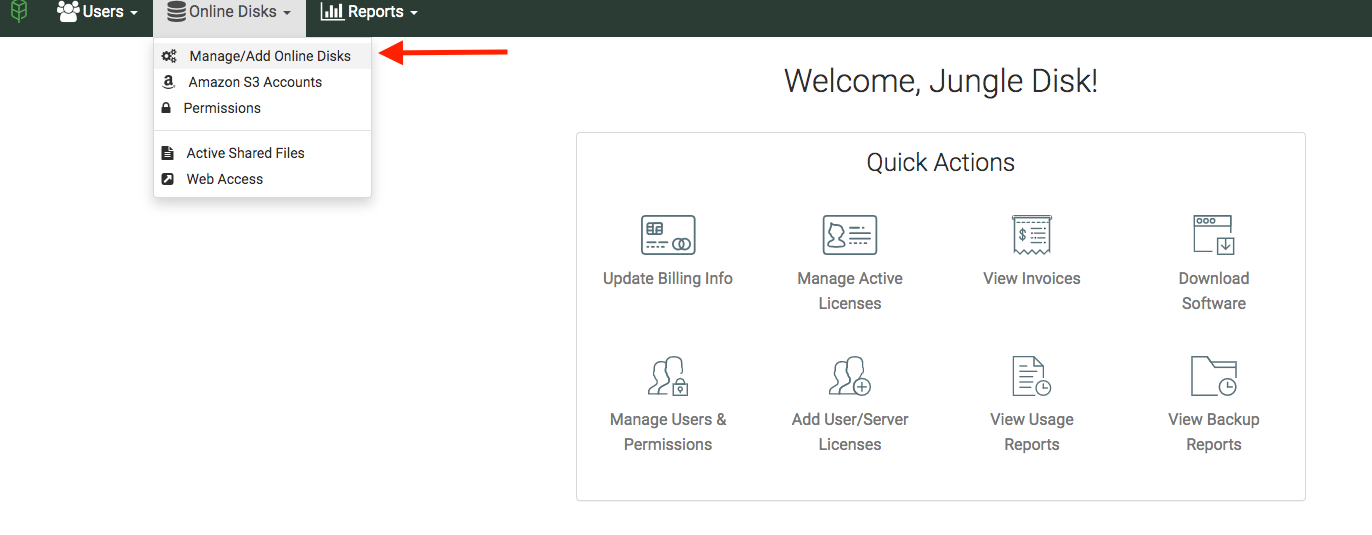This screenshot has height=535, width=1372.
Task: Click the green Jungle Disk logo icon
Action: [x=18, y=12]
